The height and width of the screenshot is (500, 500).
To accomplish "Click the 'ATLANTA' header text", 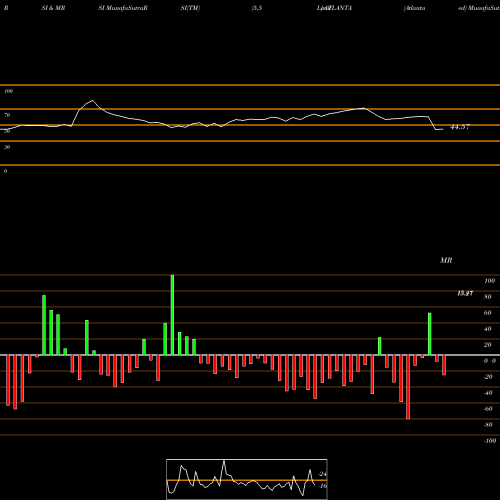I will [337, 8].
